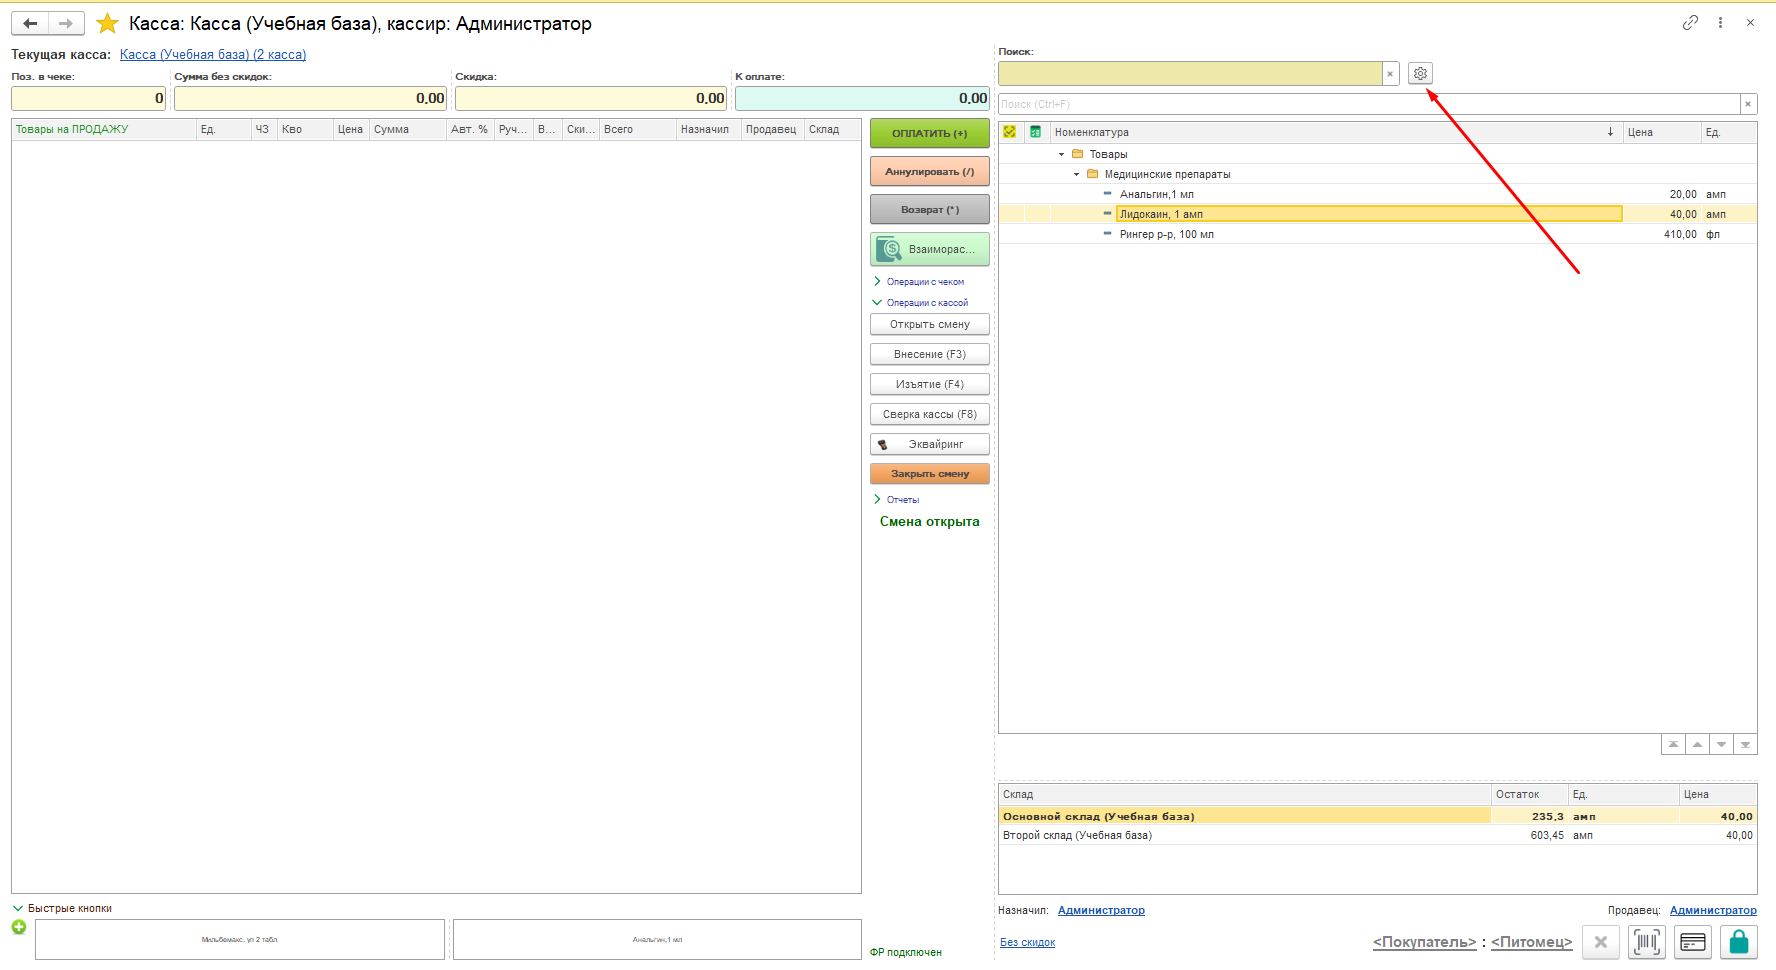Collapse Медицинские препараты folder
This screenshot has height=970, width=1776.
(x=1076, y=174)
